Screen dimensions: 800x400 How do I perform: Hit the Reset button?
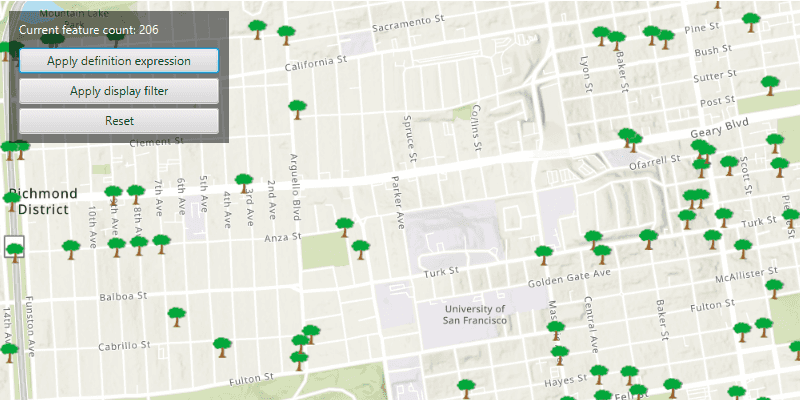119,121
